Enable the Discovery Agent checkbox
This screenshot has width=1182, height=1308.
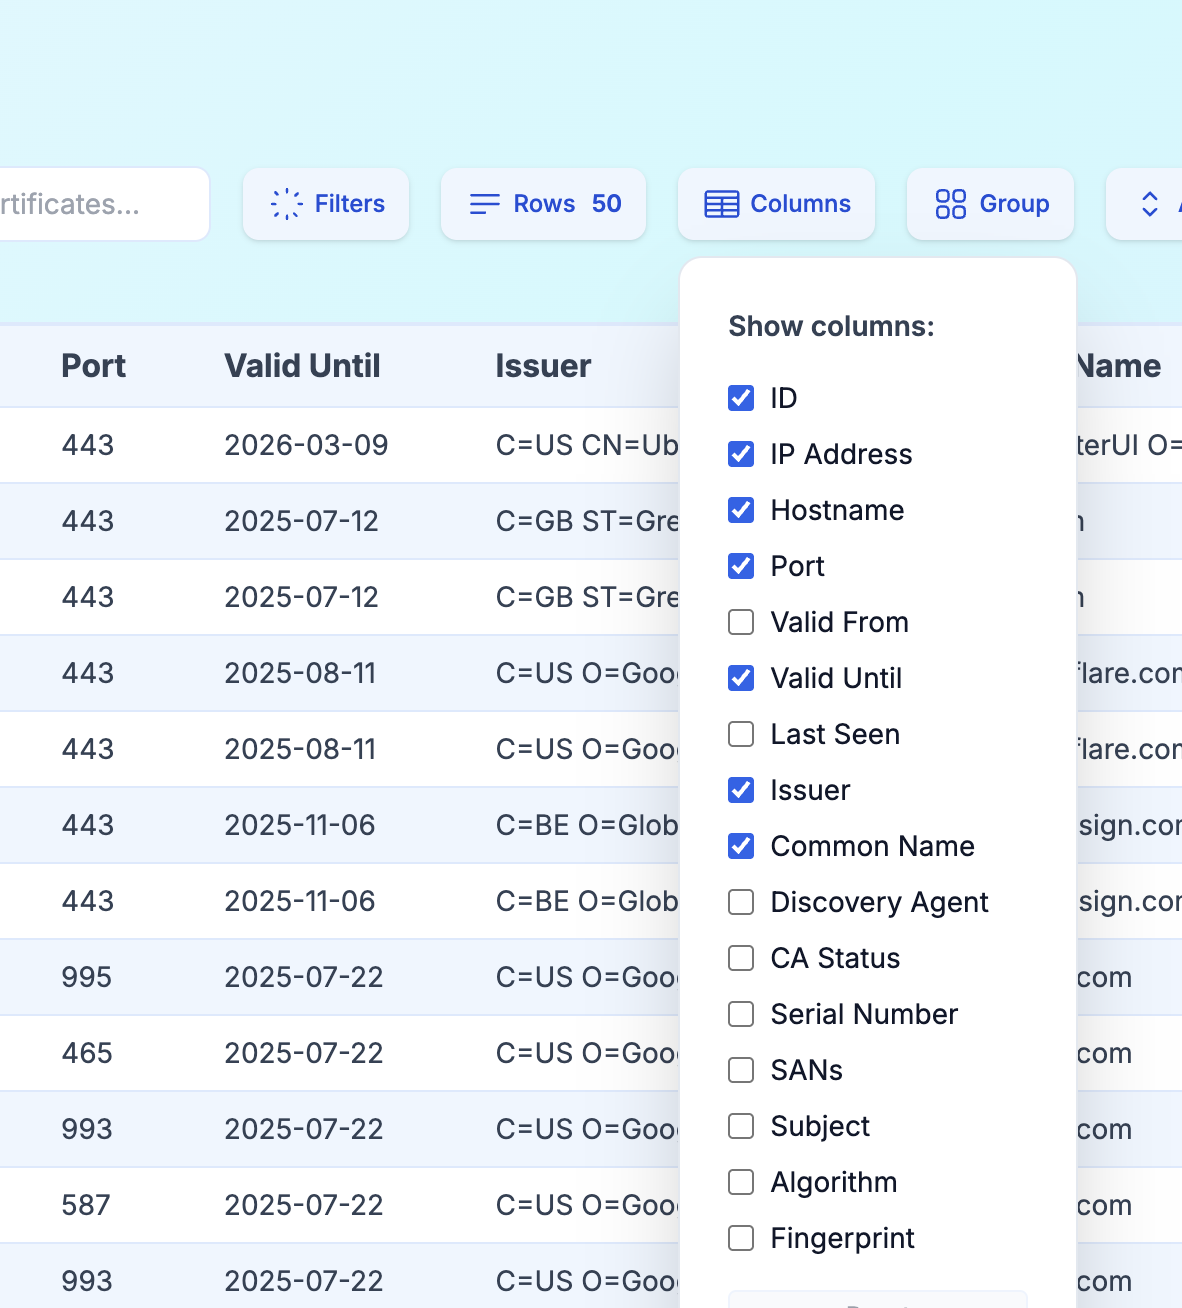tap(741, 902)
